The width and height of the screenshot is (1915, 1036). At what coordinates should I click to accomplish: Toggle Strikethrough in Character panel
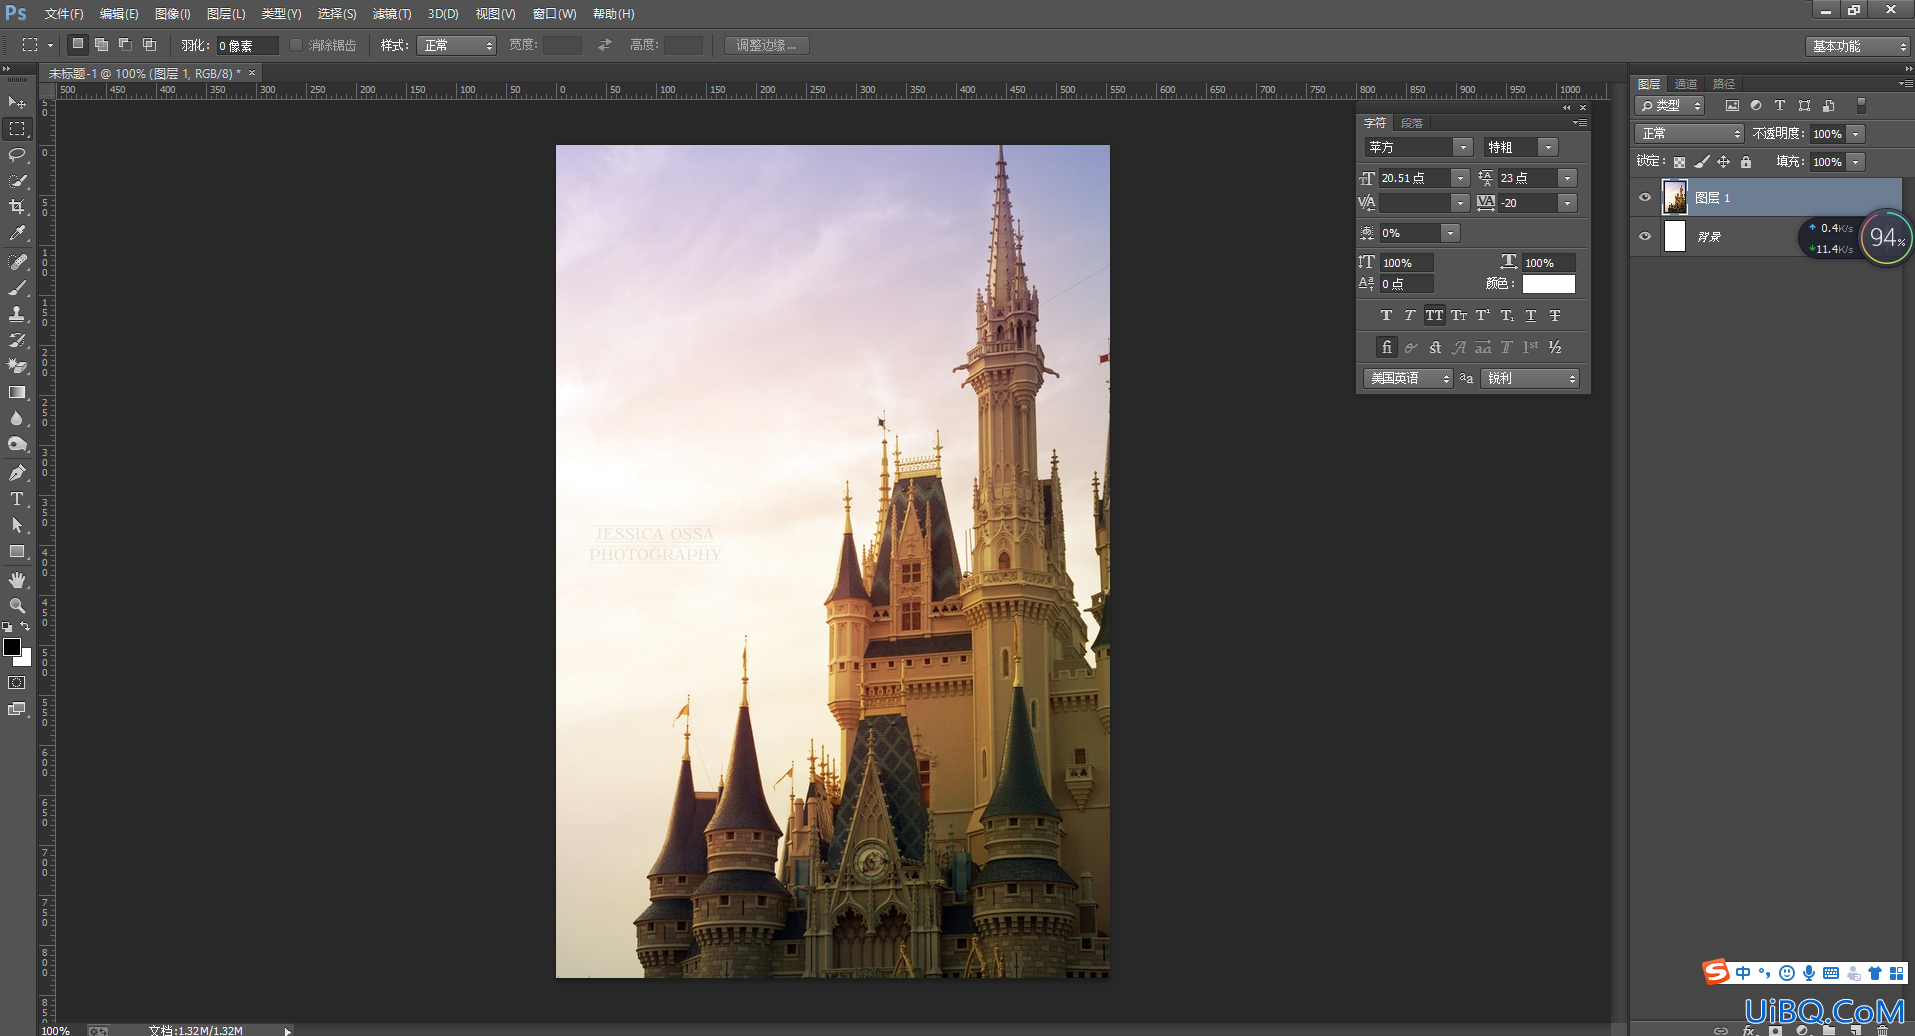pos(1555,315)
